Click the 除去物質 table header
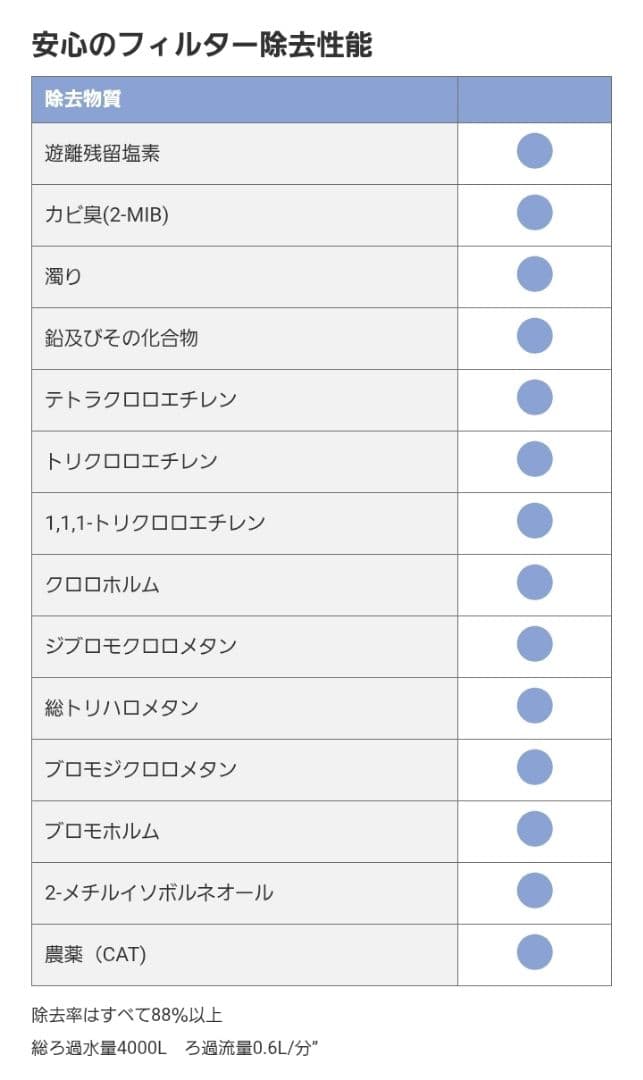 click(84, 99)
